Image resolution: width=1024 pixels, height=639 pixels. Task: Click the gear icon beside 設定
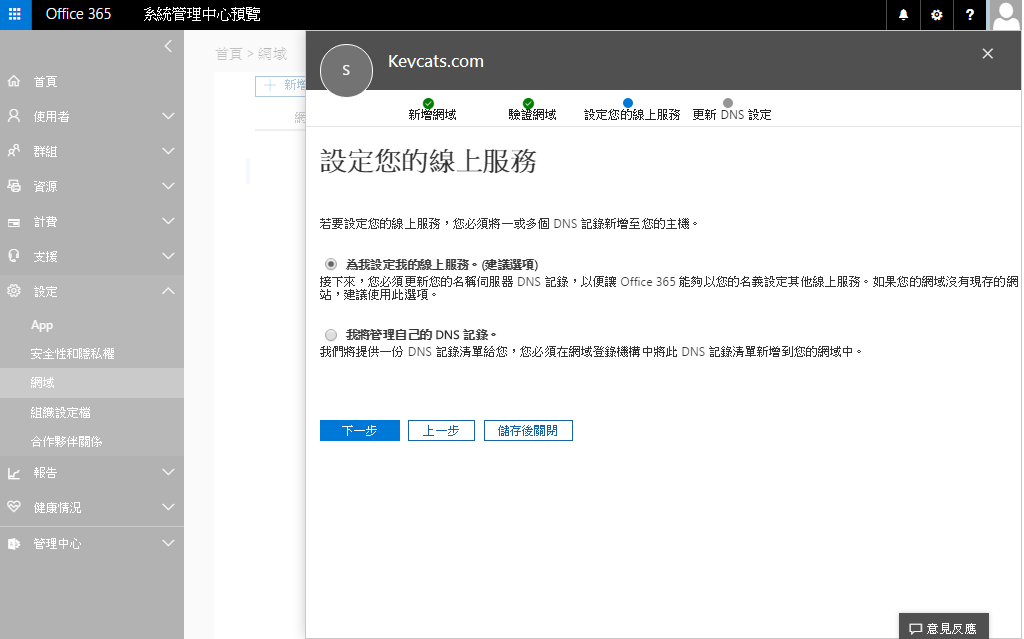14,291
